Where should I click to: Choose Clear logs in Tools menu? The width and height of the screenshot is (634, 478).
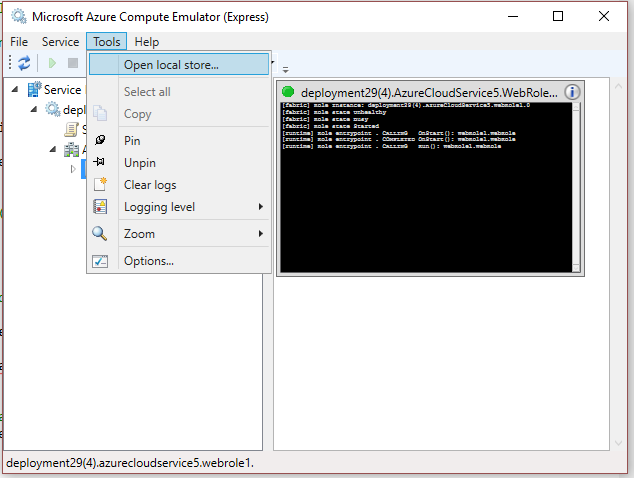(x=179, y=185)
